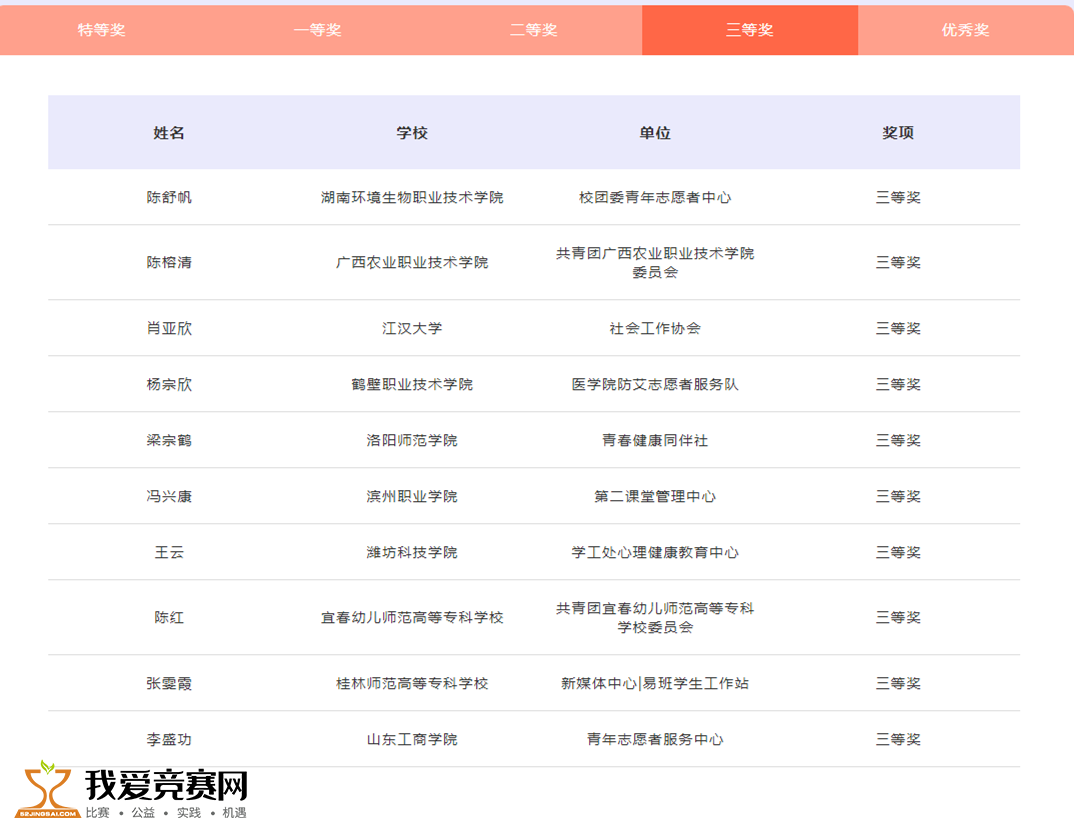Click school 湖南环境生物职业技术学院
This screenshot has height=831, width=1074.
coord(412,197)
